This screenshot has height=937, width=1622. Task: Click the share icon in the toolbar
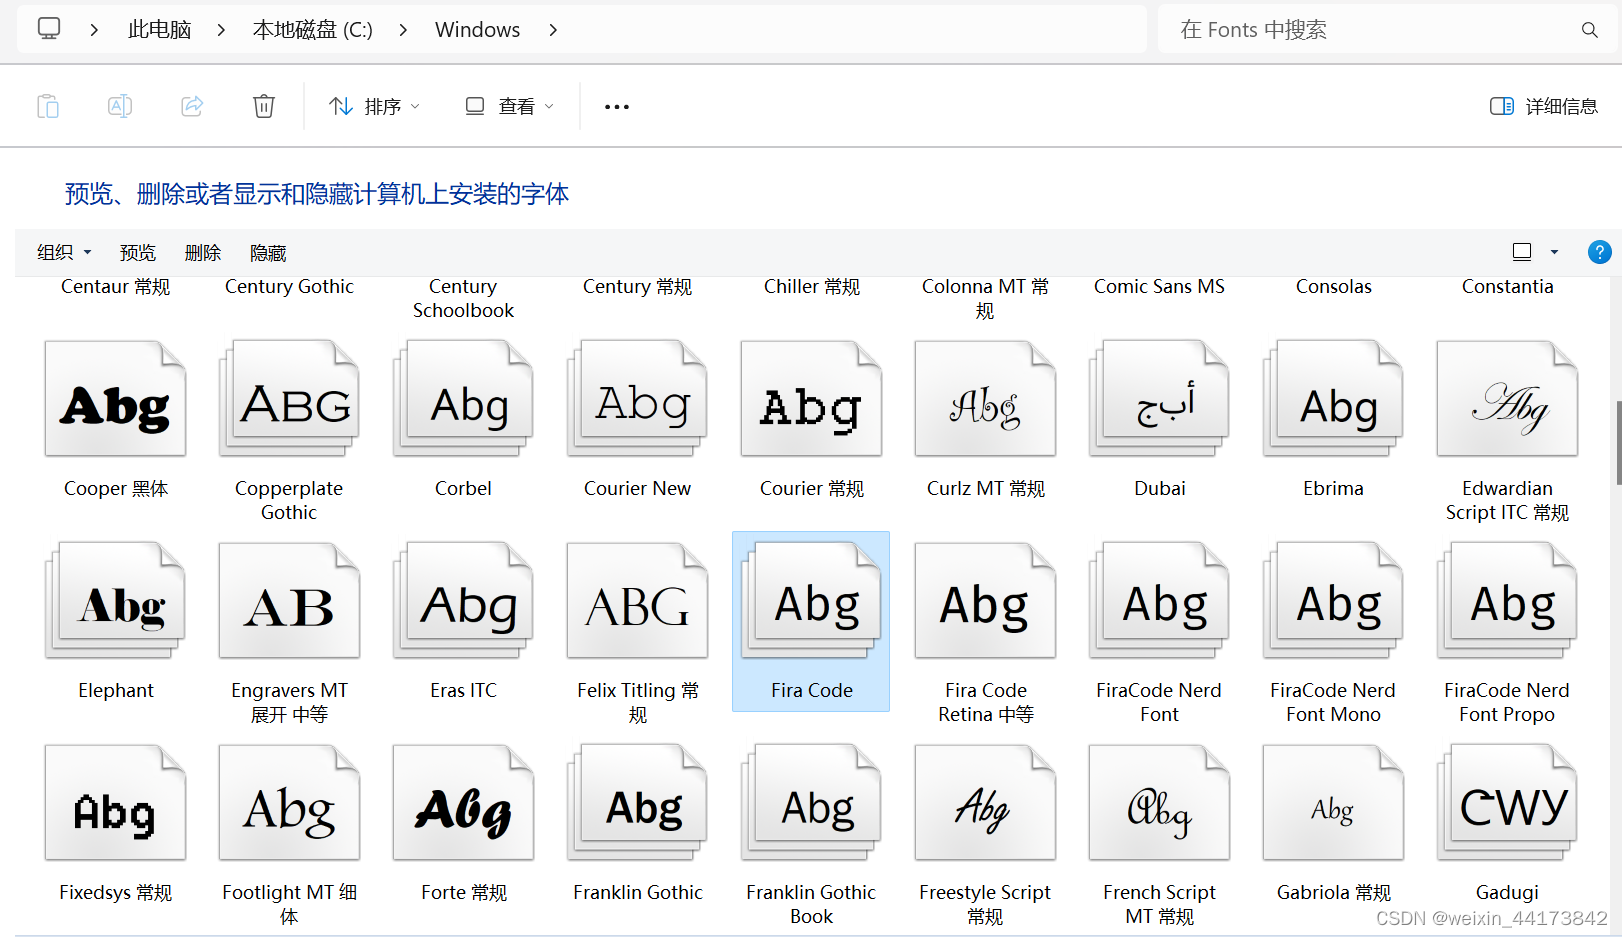192,105
